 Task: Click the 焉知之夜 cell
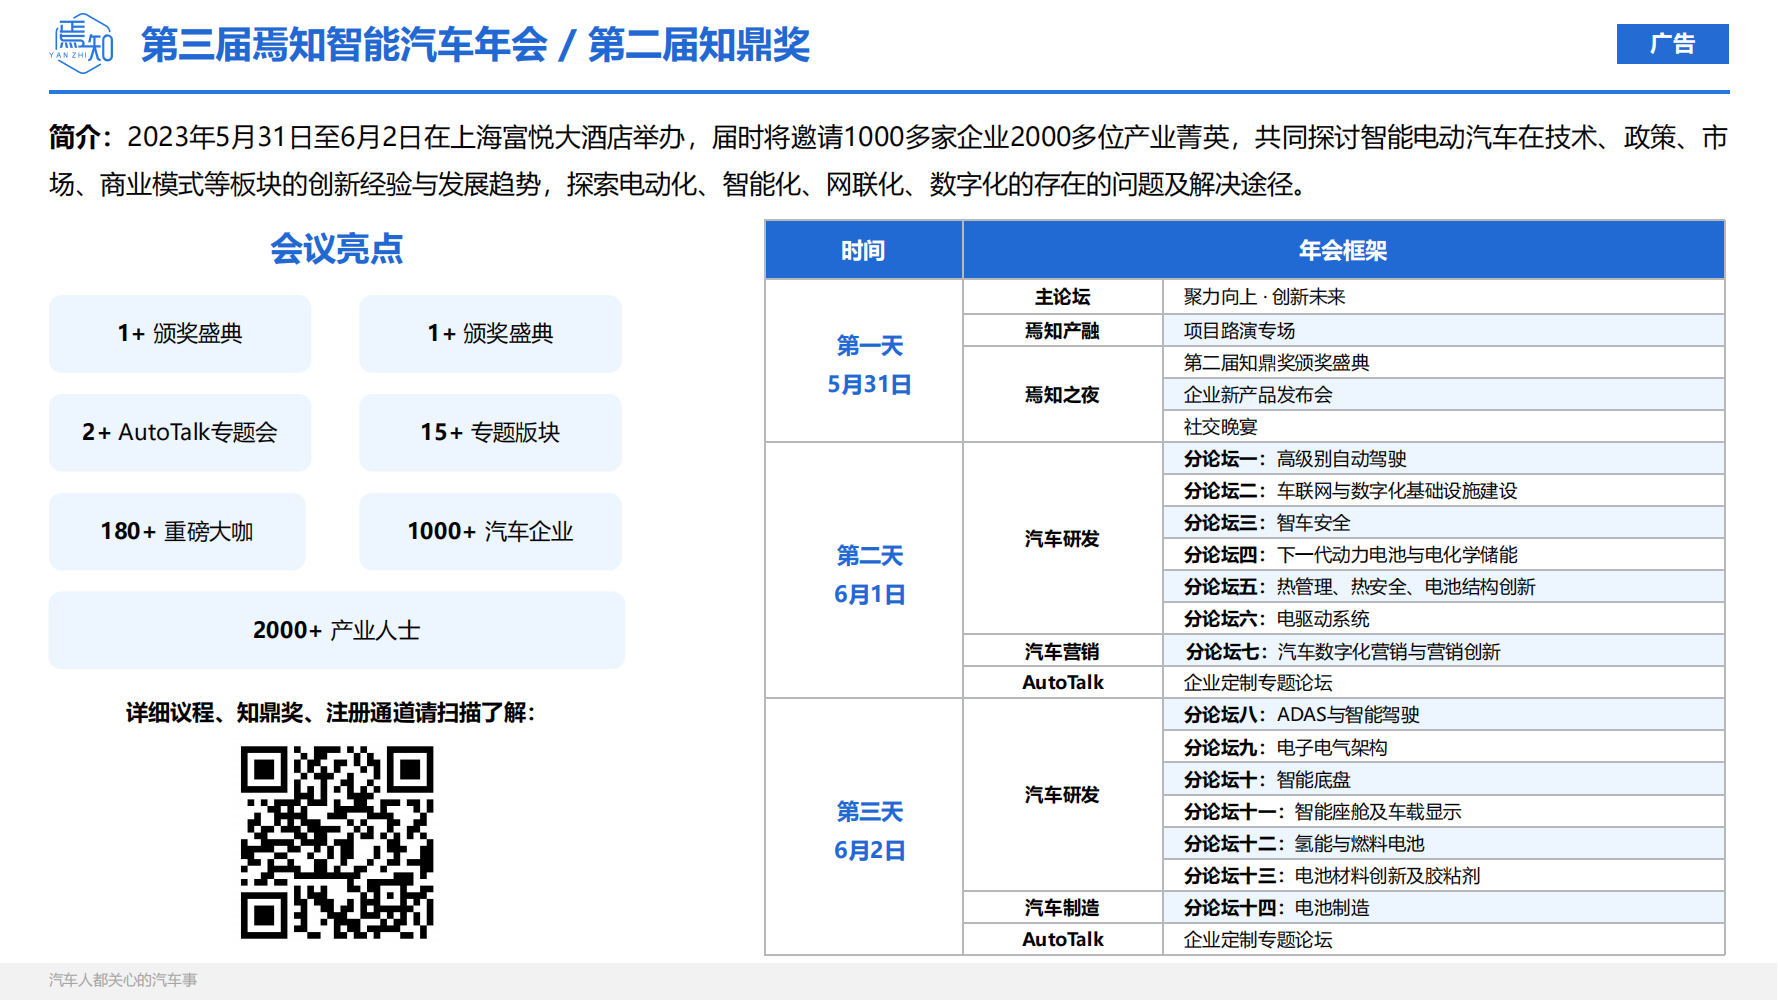click(x=1063, y=394)
